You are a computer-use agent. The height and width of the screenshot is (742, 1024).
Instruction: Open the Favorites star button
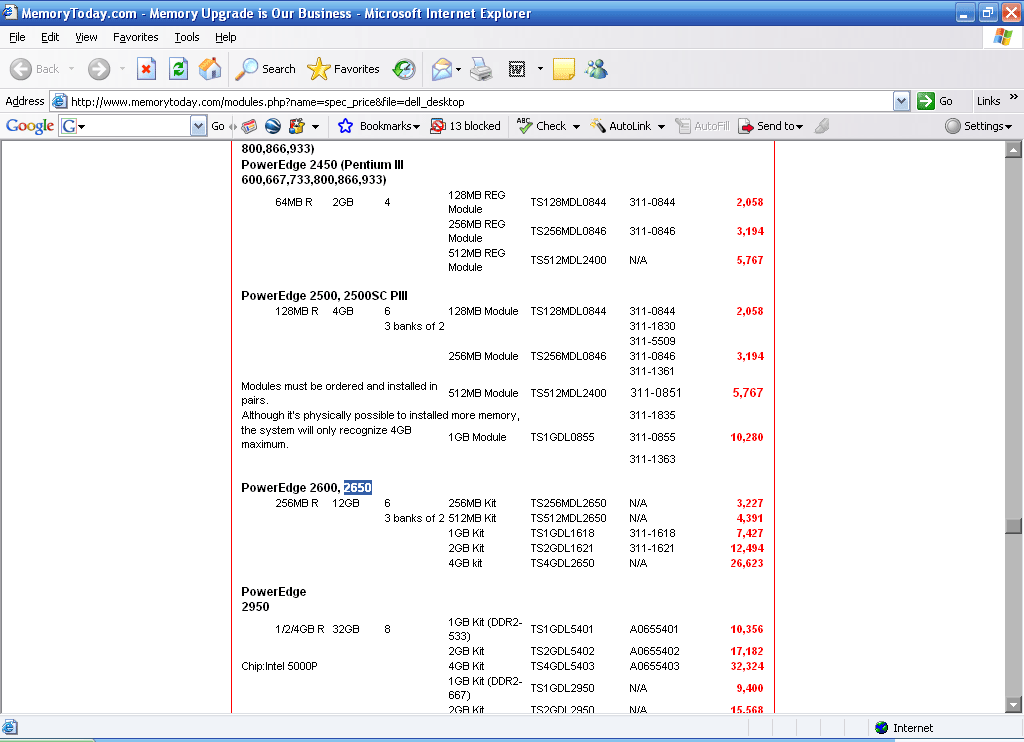coord(343,69)
